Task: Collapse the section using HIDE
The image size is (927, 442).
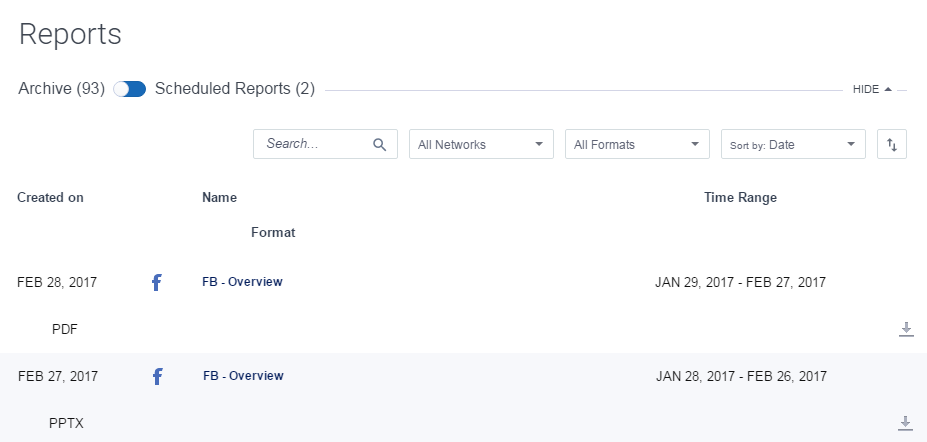Action: click(x=872, y=89)
